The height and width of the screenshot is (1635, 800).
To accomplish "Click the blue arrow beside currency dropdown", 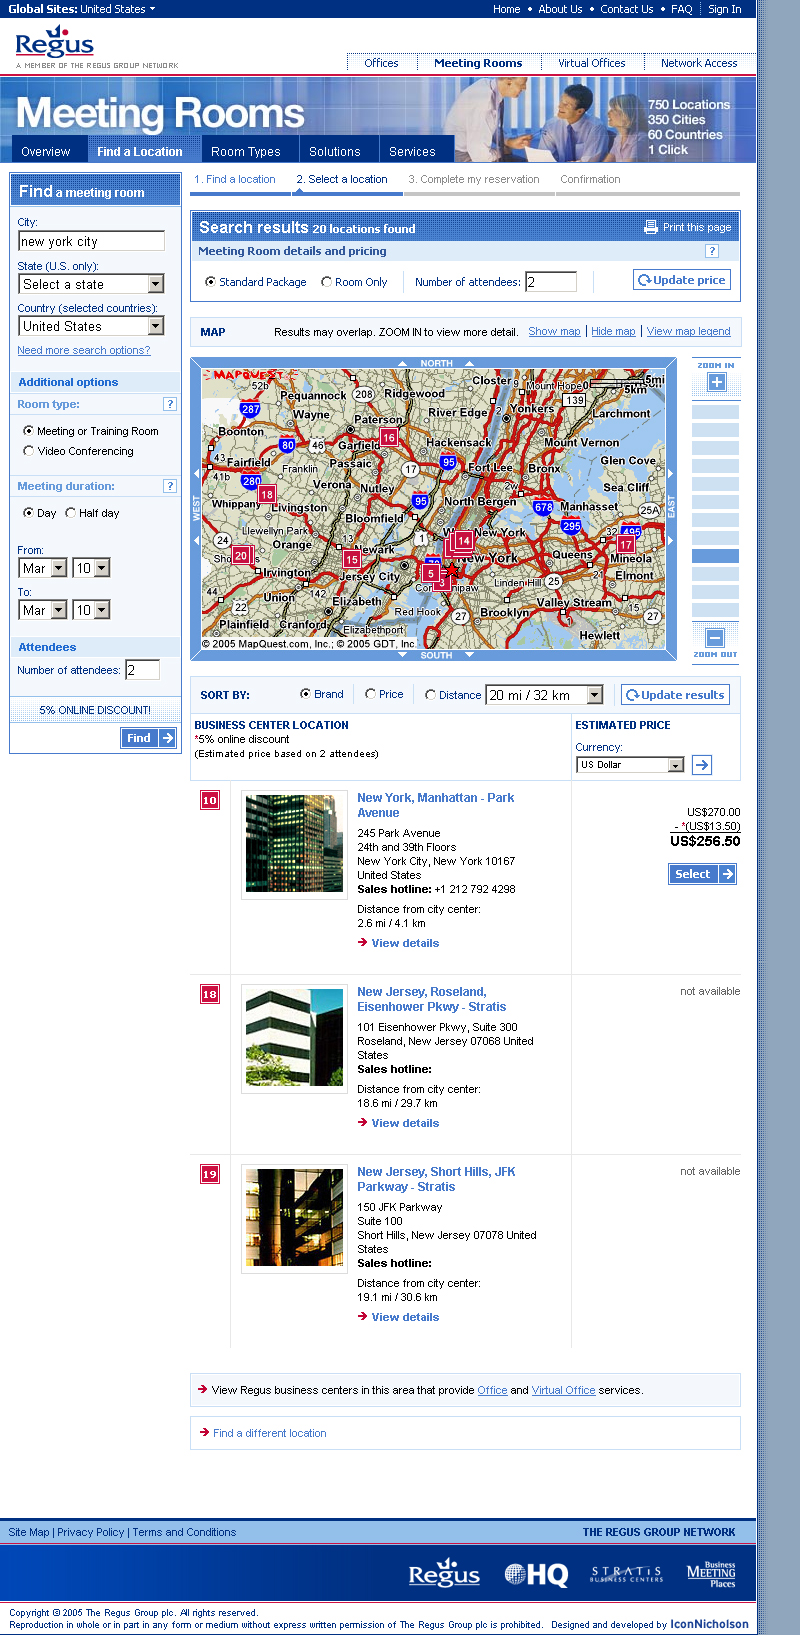I will pos(702,765).
